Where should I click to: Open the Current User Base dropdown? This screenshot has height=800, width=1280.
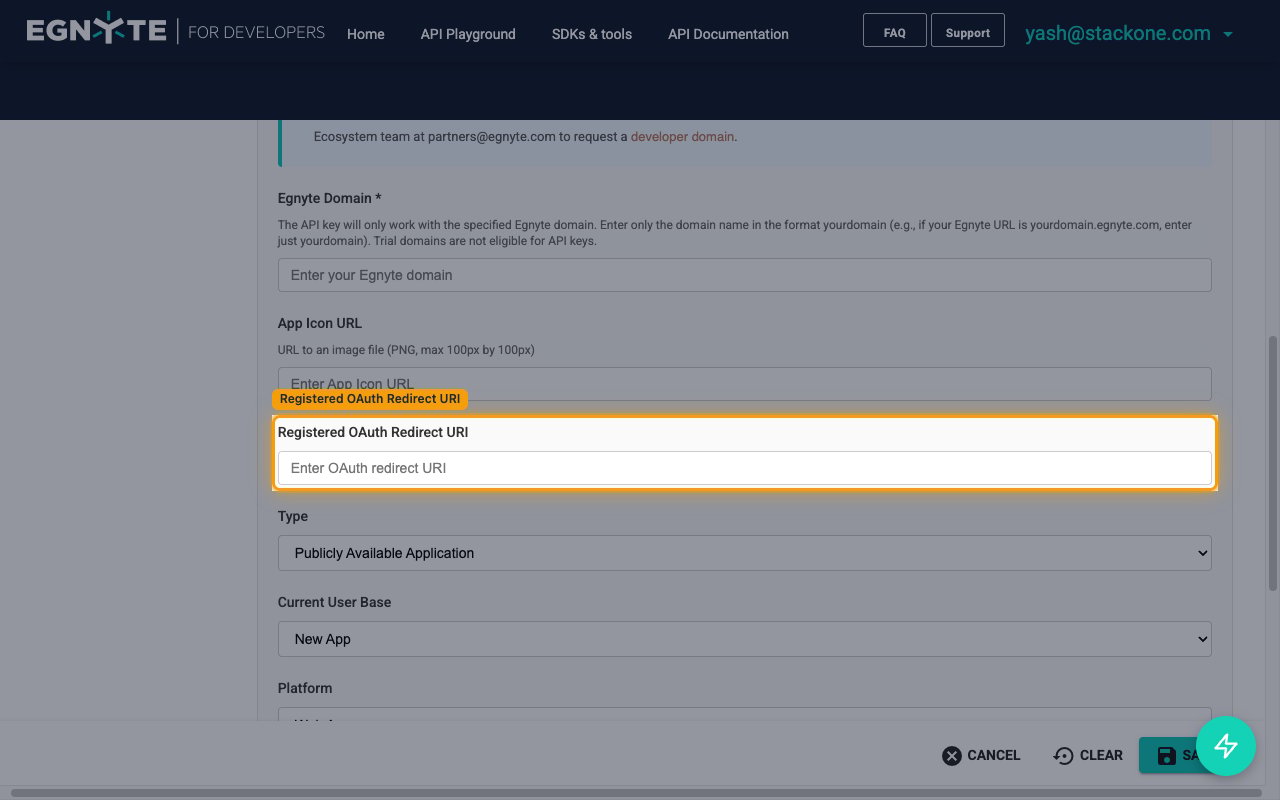[x=744, y=639]
